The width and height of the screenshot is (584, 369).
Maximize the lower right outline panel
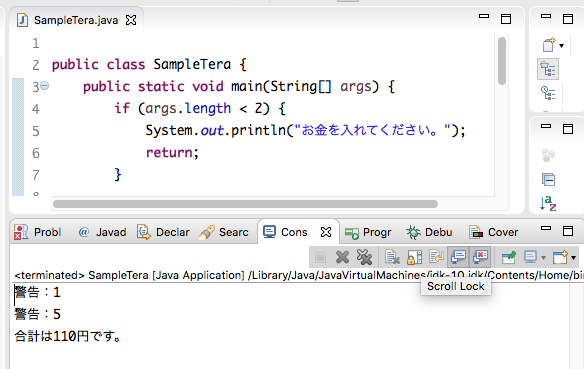(568, 128)
